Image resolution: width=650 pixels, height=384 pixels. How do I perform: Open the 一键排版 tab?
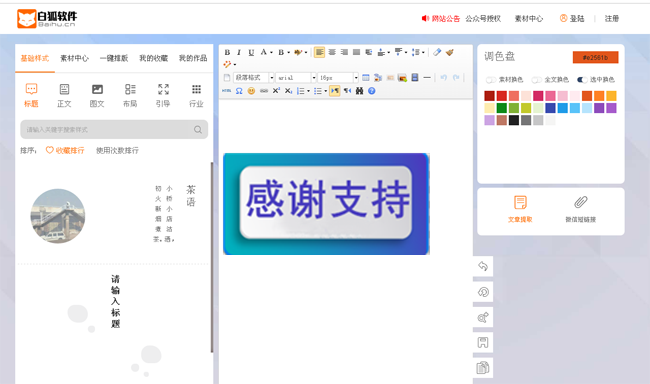(114, 58)
